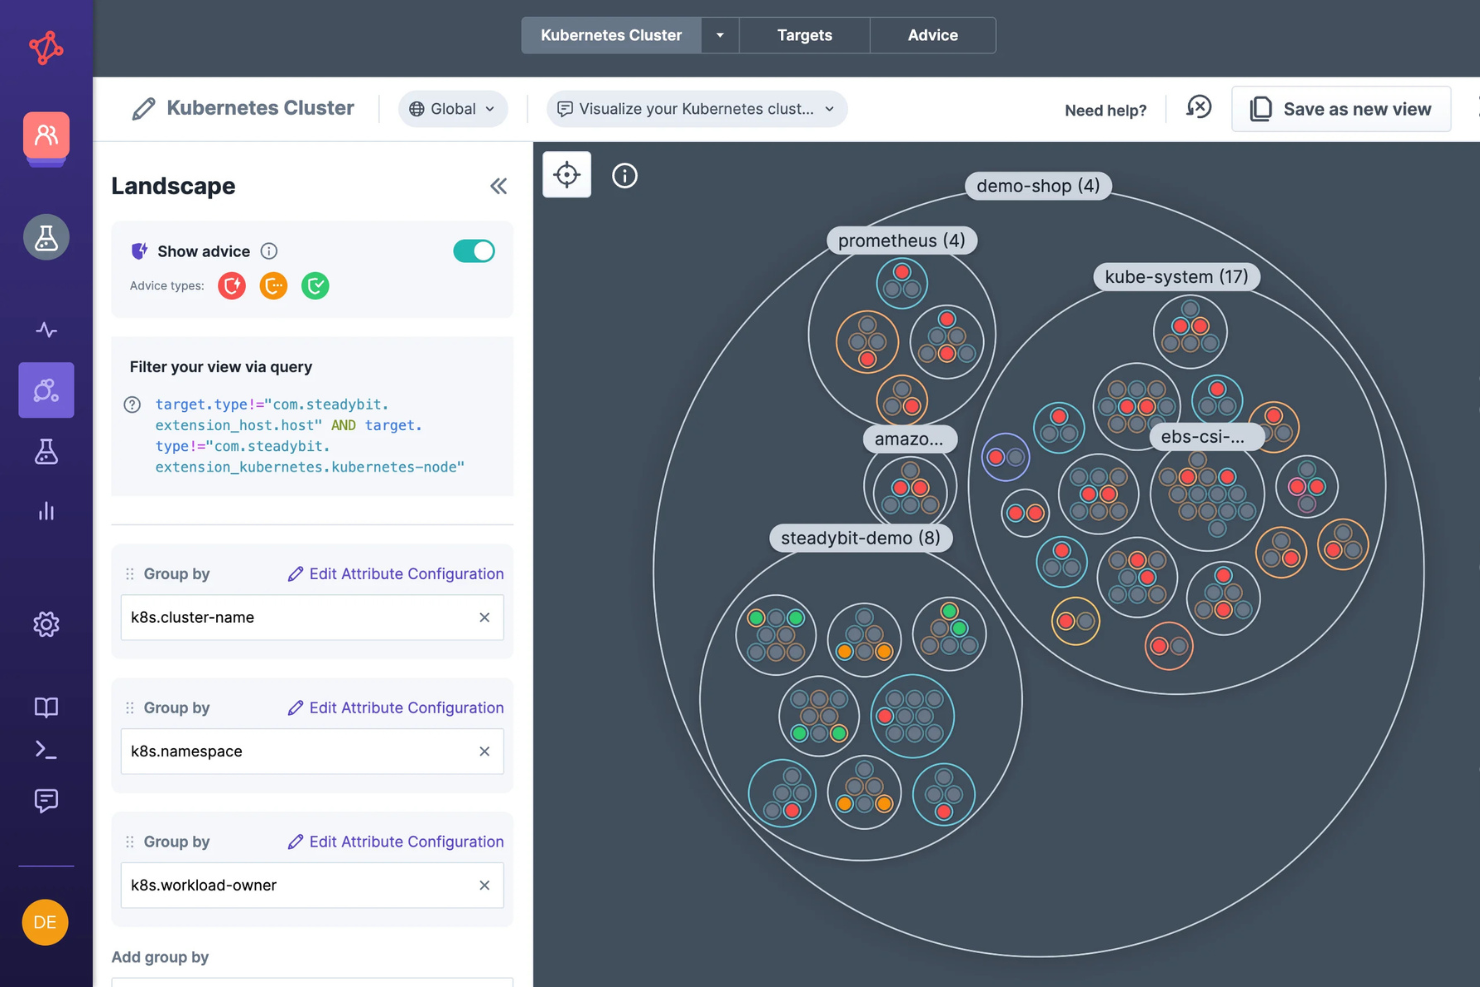Image resolution: width=1480 pixels, height=987 pixels.
Task: Click the crosshair recenter button on map
Action: pyautogui.click(x=567, y=175)
